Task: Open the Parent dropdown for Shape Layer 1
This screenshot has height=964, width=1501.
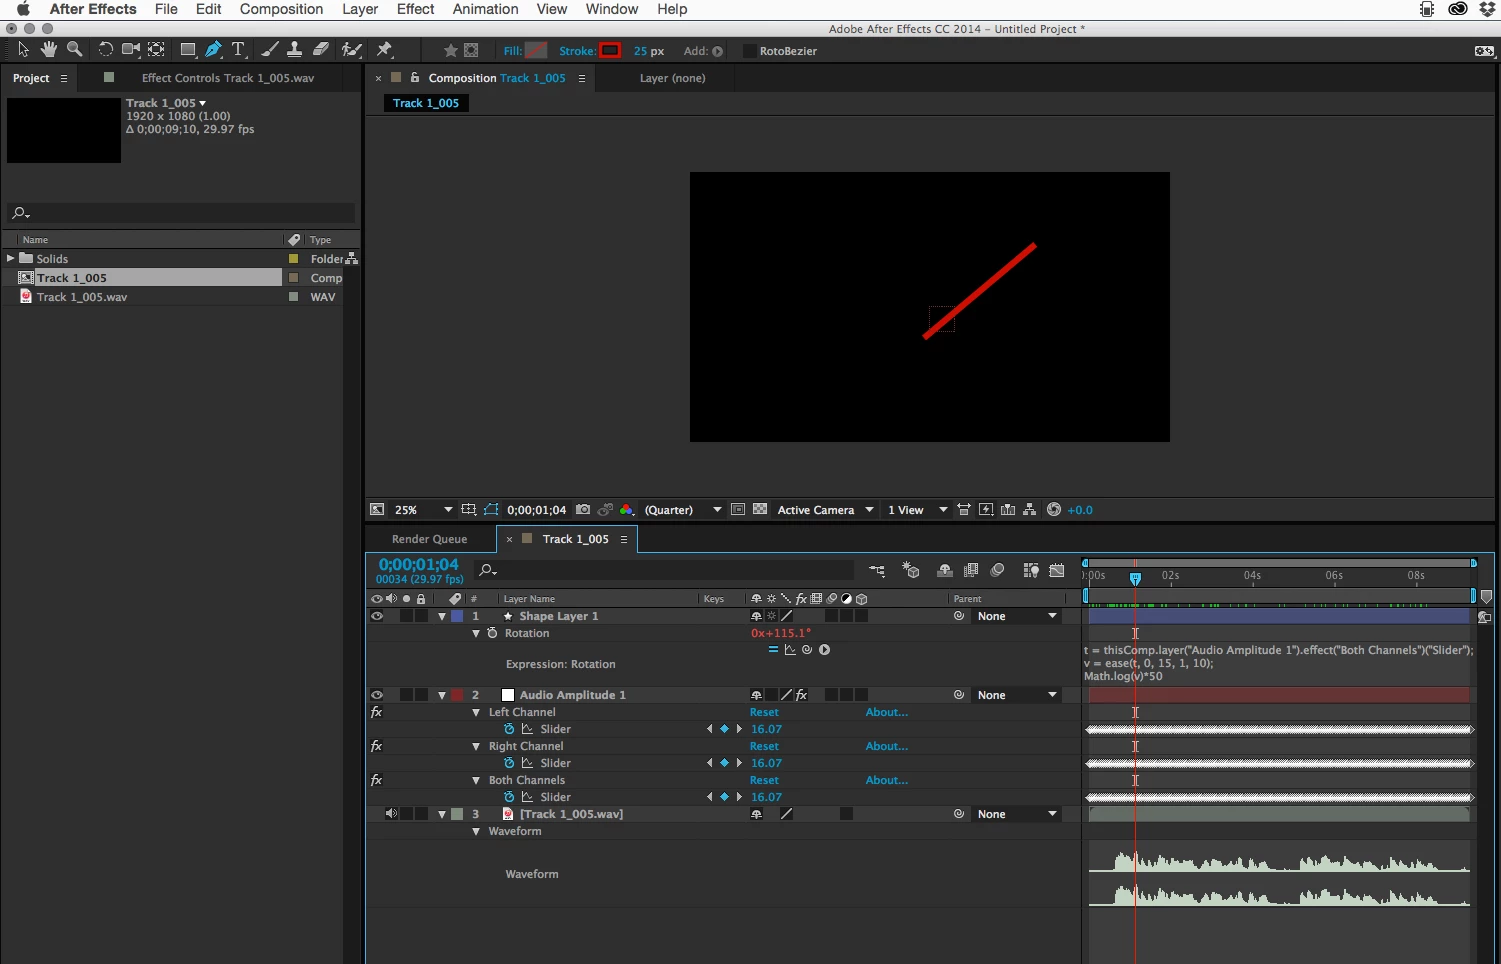Action: (x=1016, y=616)
